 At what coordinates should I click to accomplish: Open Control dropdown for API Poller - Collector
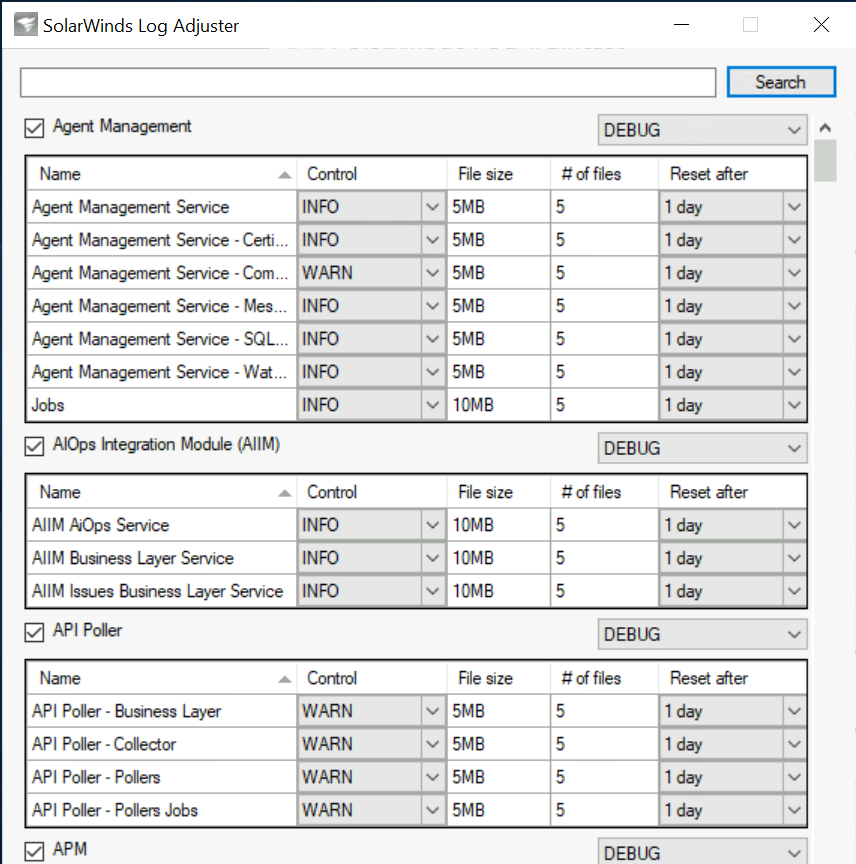[x=371, y=744]
